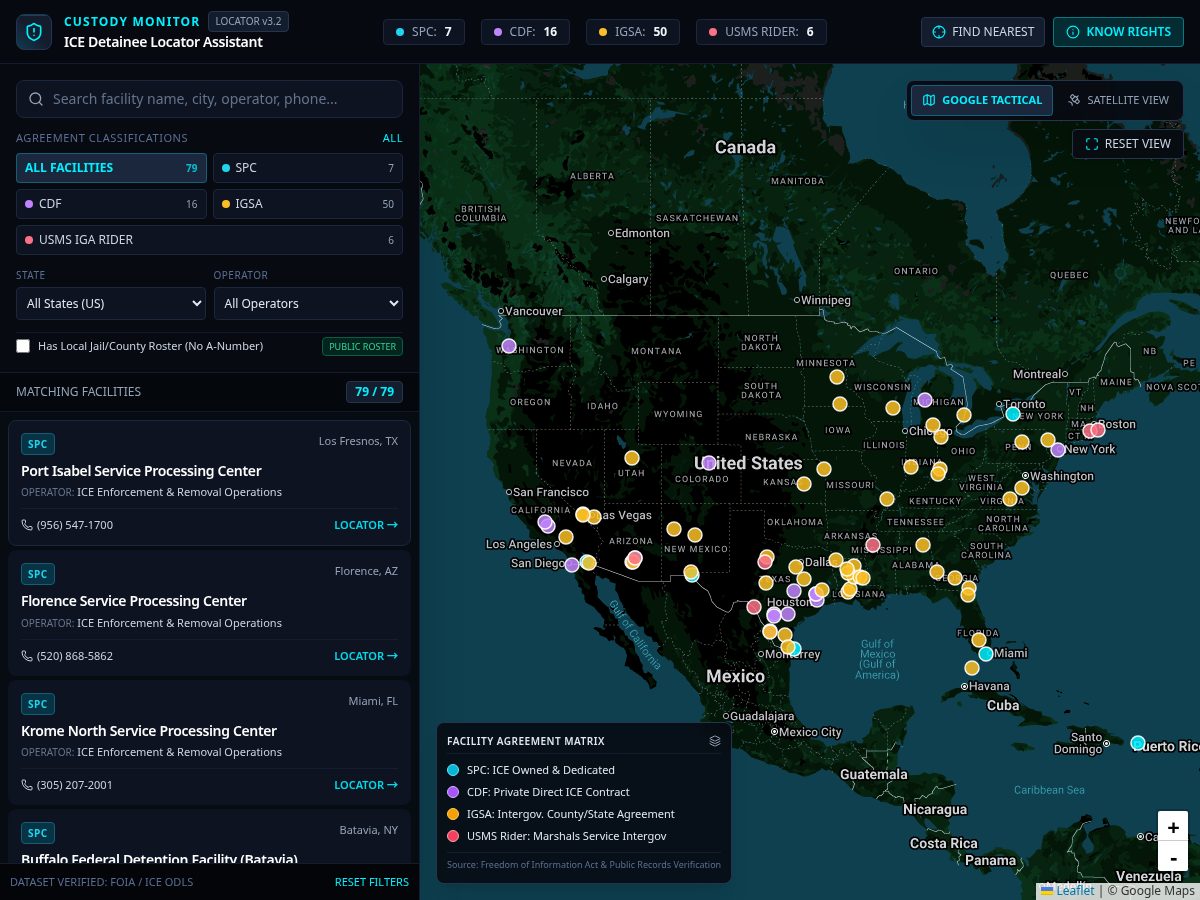The image size is (1200, 900).
Task: Click the phone icon beside (520) 868-5862
Action: 27,656
